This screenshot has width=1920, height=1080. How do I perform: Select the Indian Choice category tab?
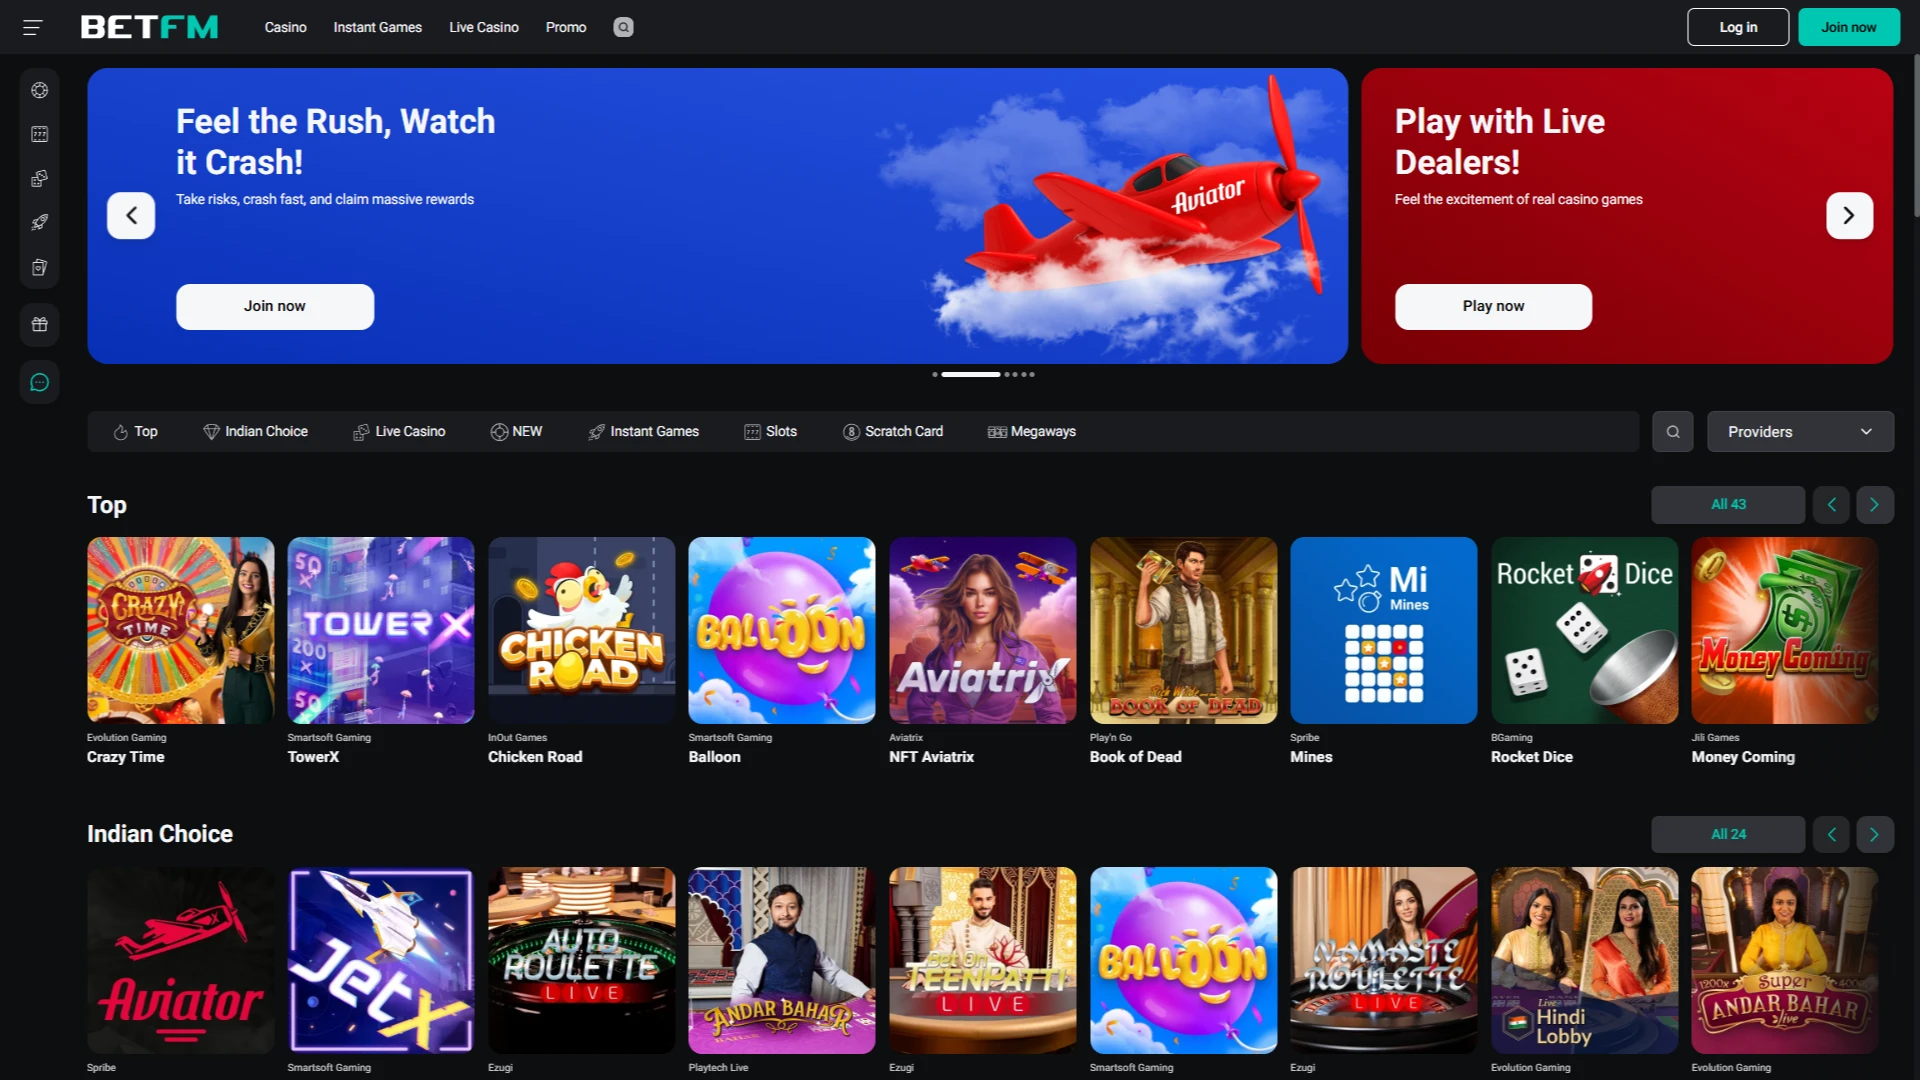pyautogui.click(x=255, y=432)
